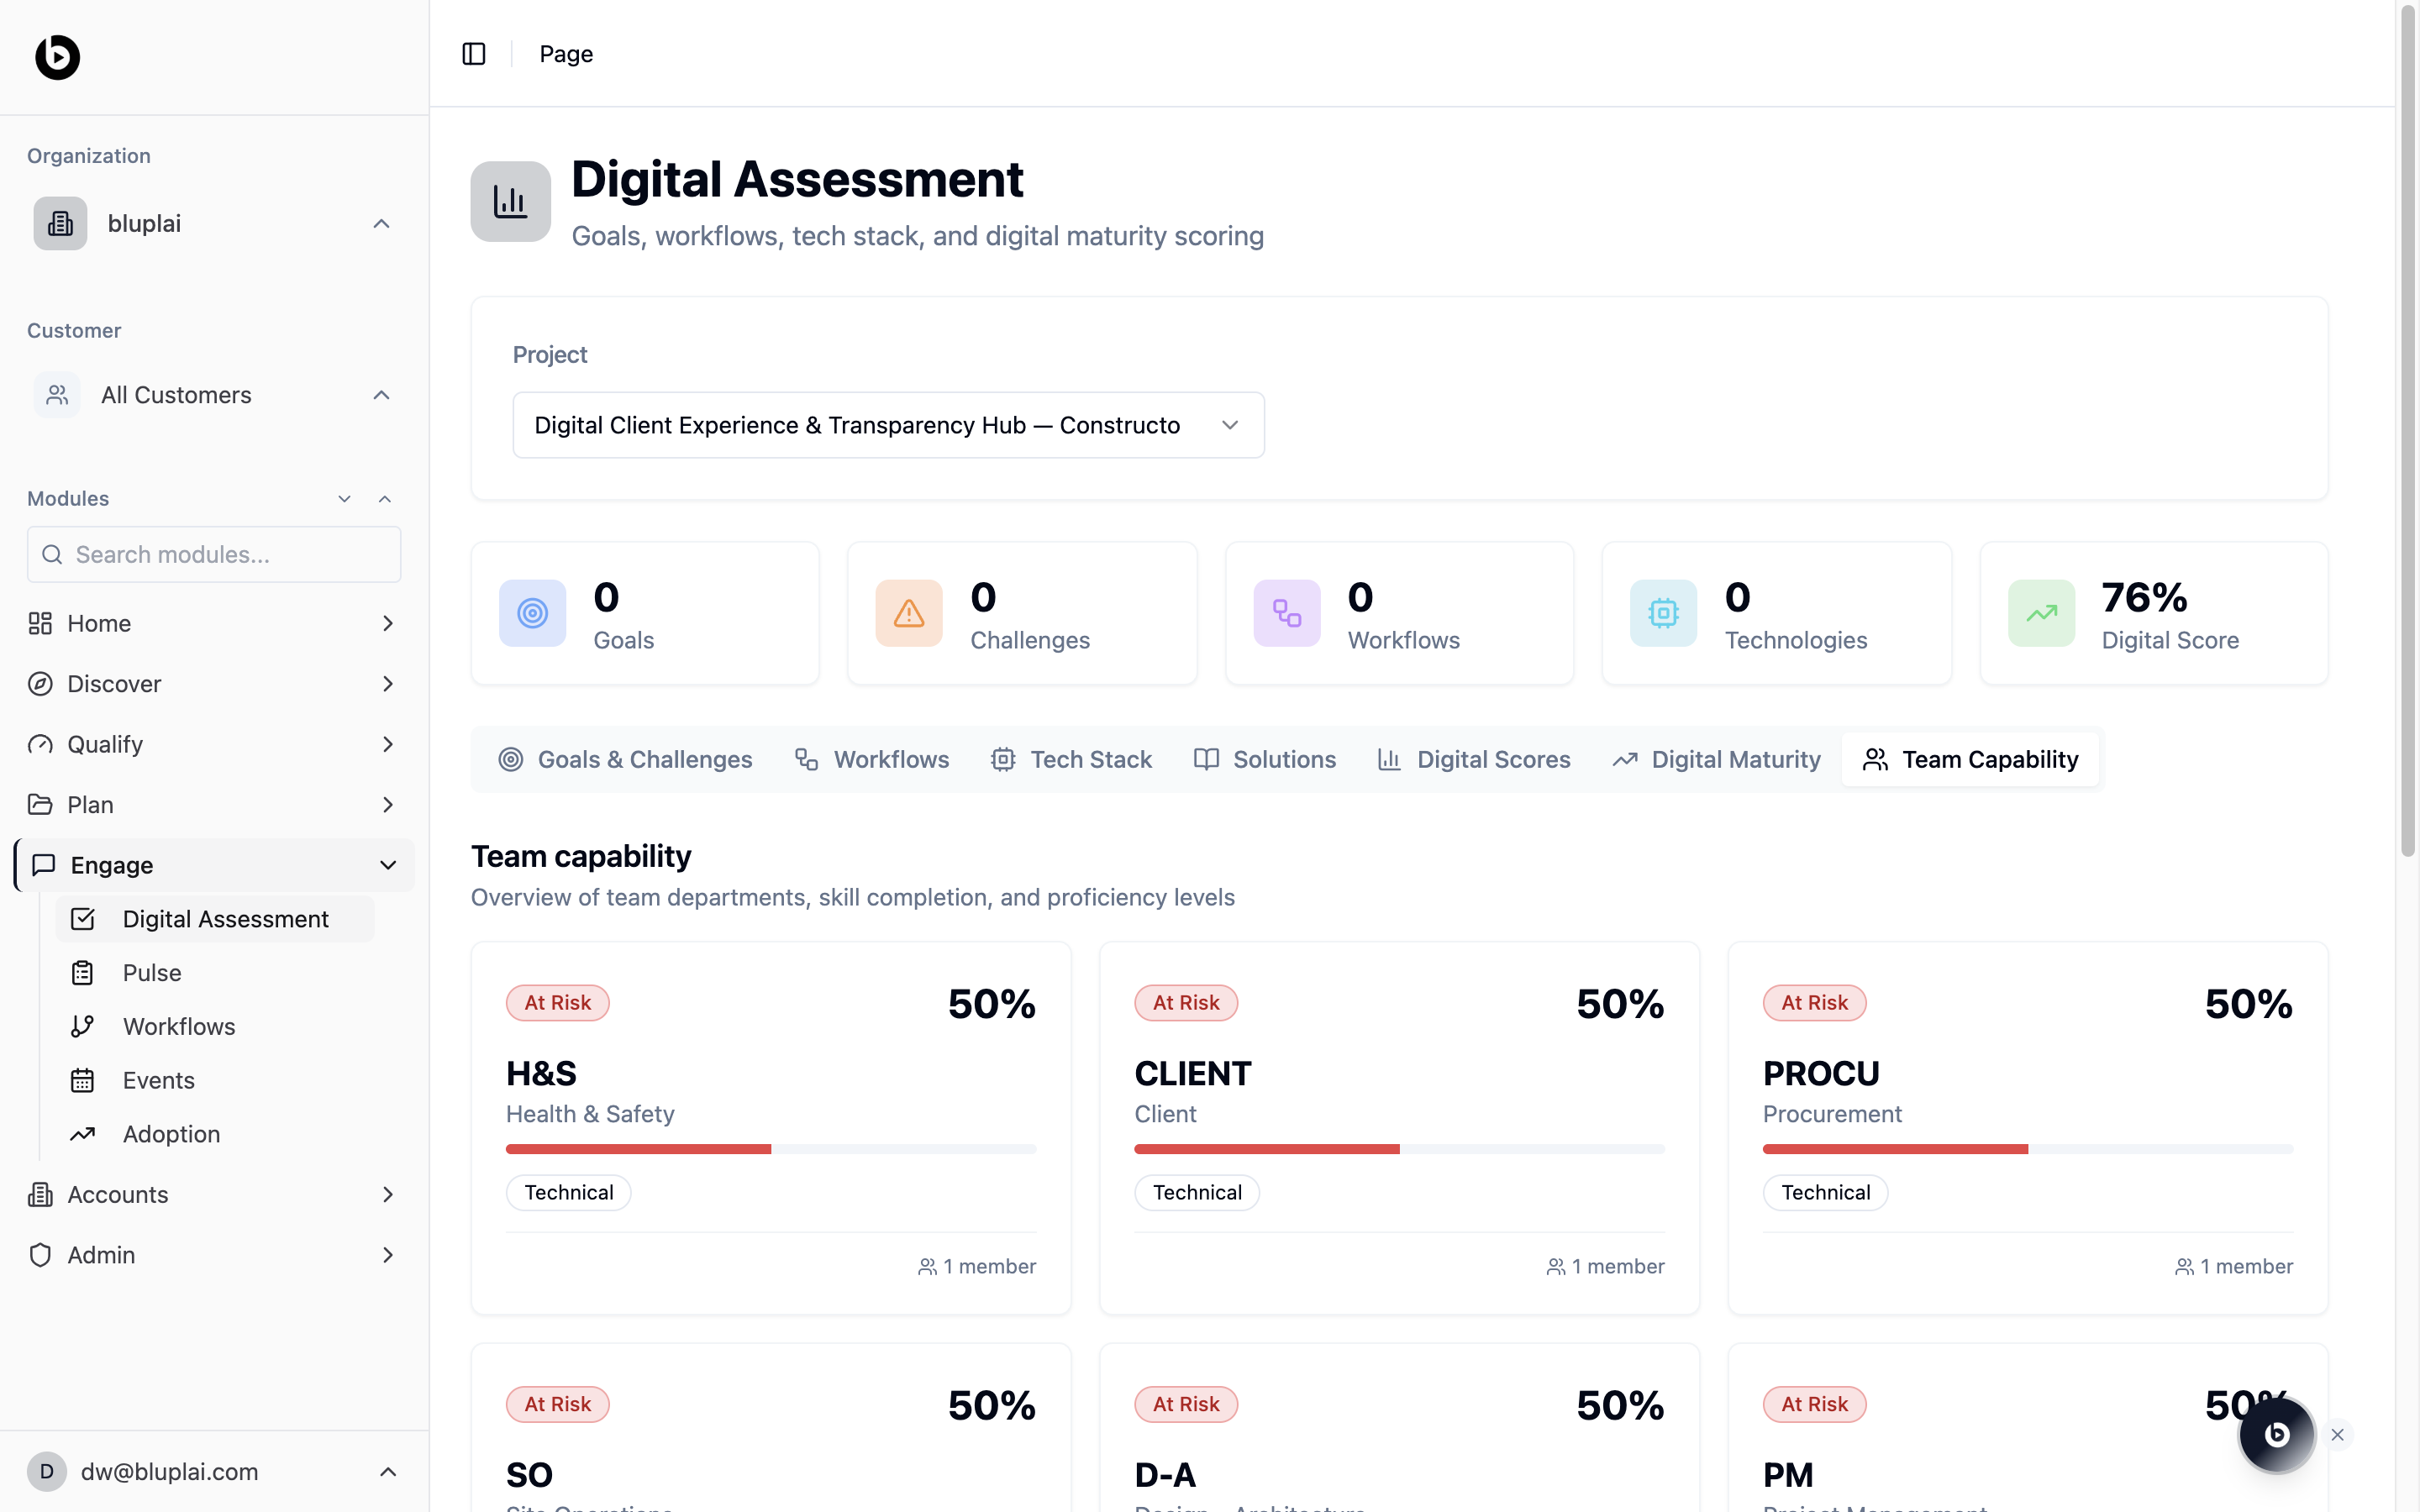
Task: Click the Technologies chip icon
Action: [1663, 613]
